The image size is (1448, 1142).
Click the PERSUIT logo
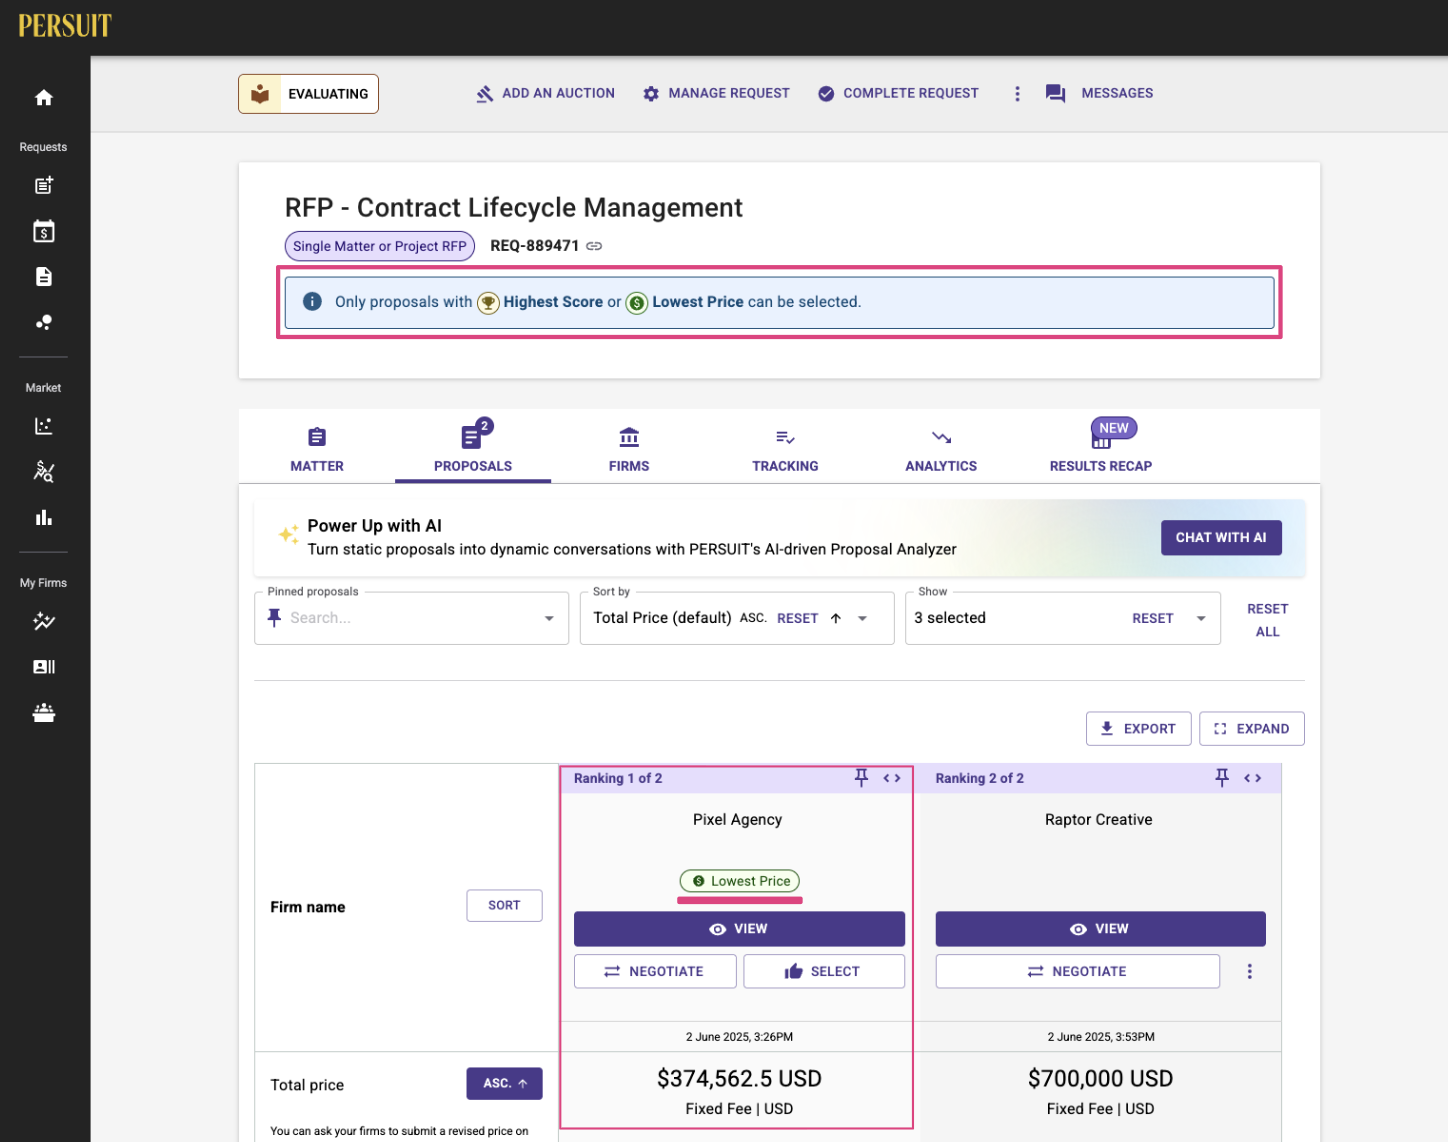[x=65, y=25]
